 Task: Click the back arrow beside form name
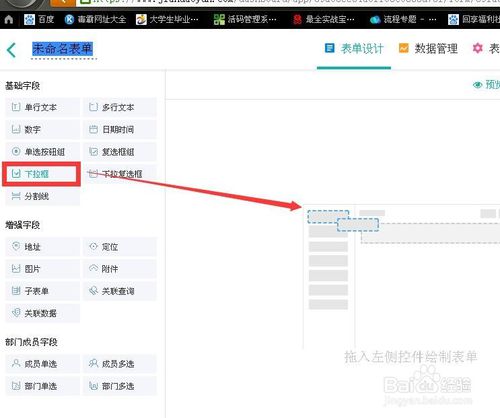click(x=11, y=50)
